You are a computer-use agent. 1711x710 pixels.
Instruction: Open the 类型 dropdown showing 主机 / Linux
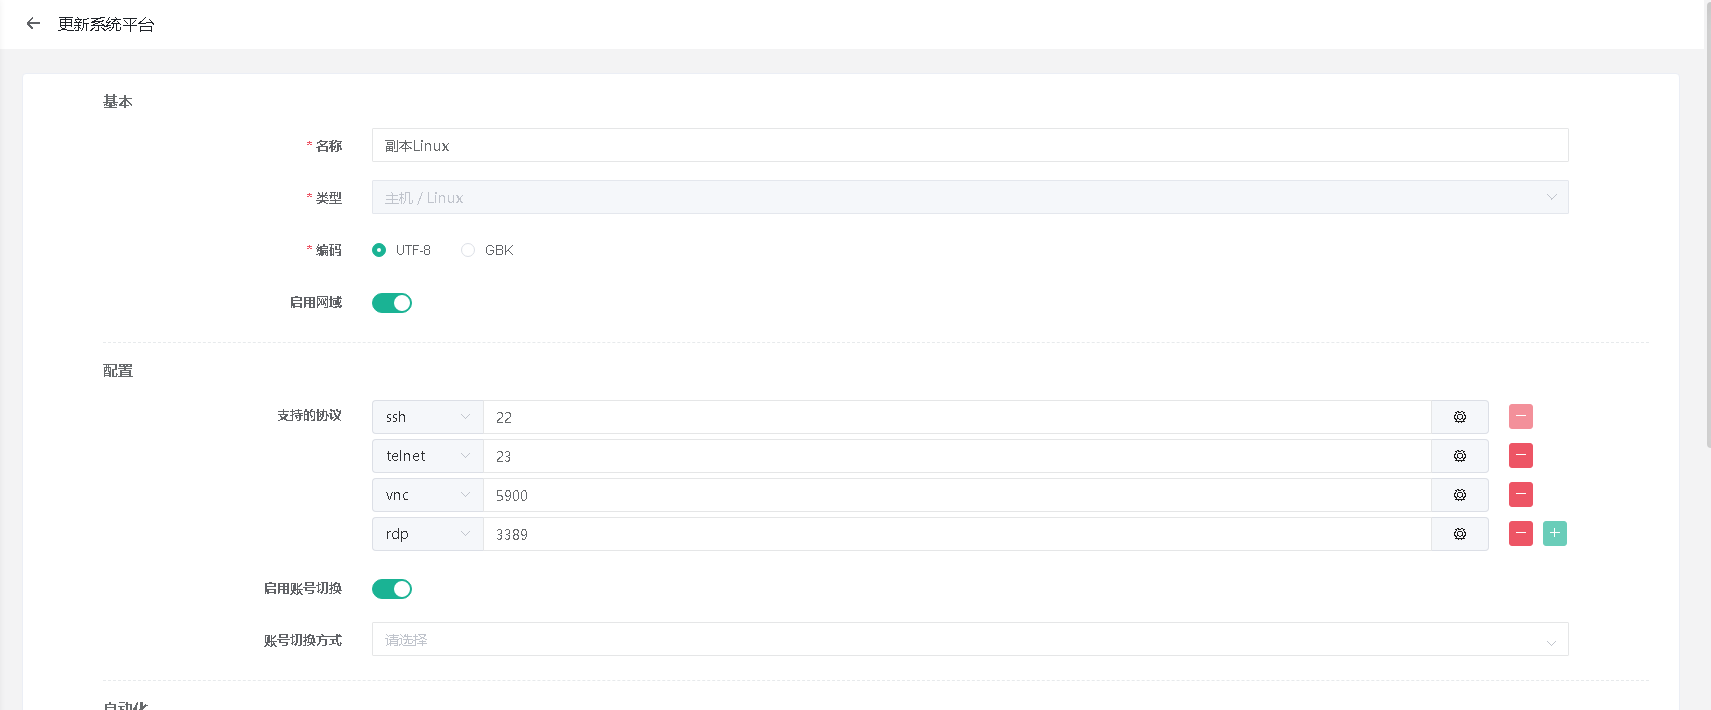(970, 197)
